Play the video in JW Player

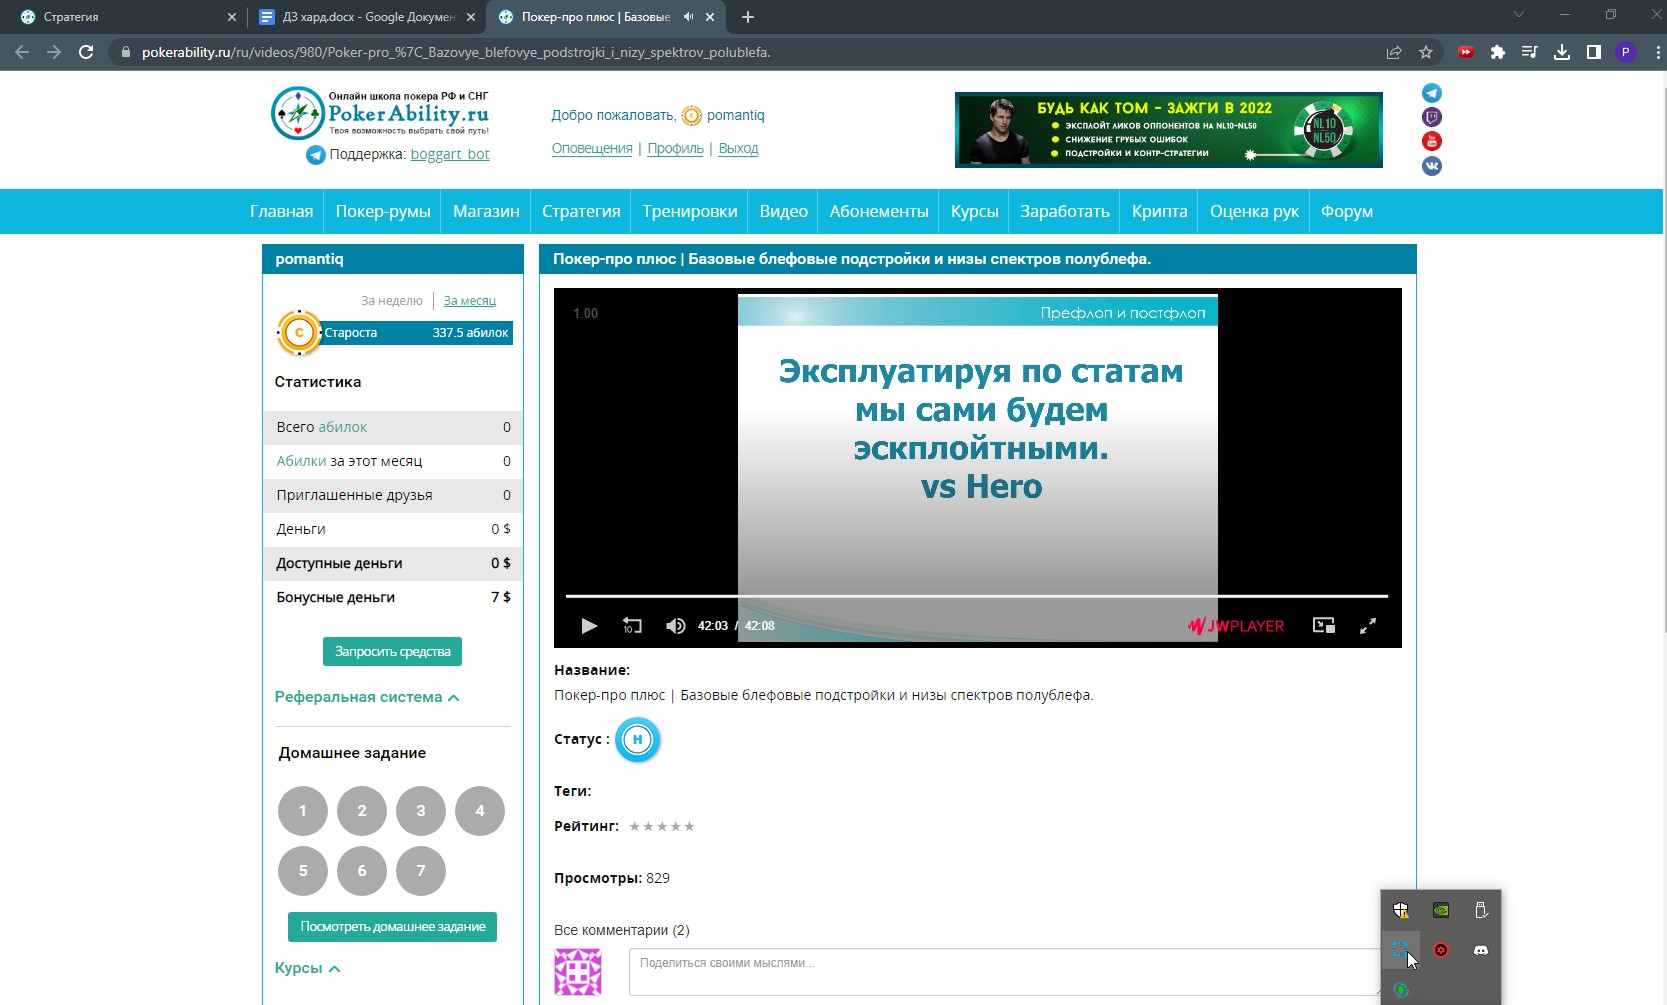coord(589,626)
